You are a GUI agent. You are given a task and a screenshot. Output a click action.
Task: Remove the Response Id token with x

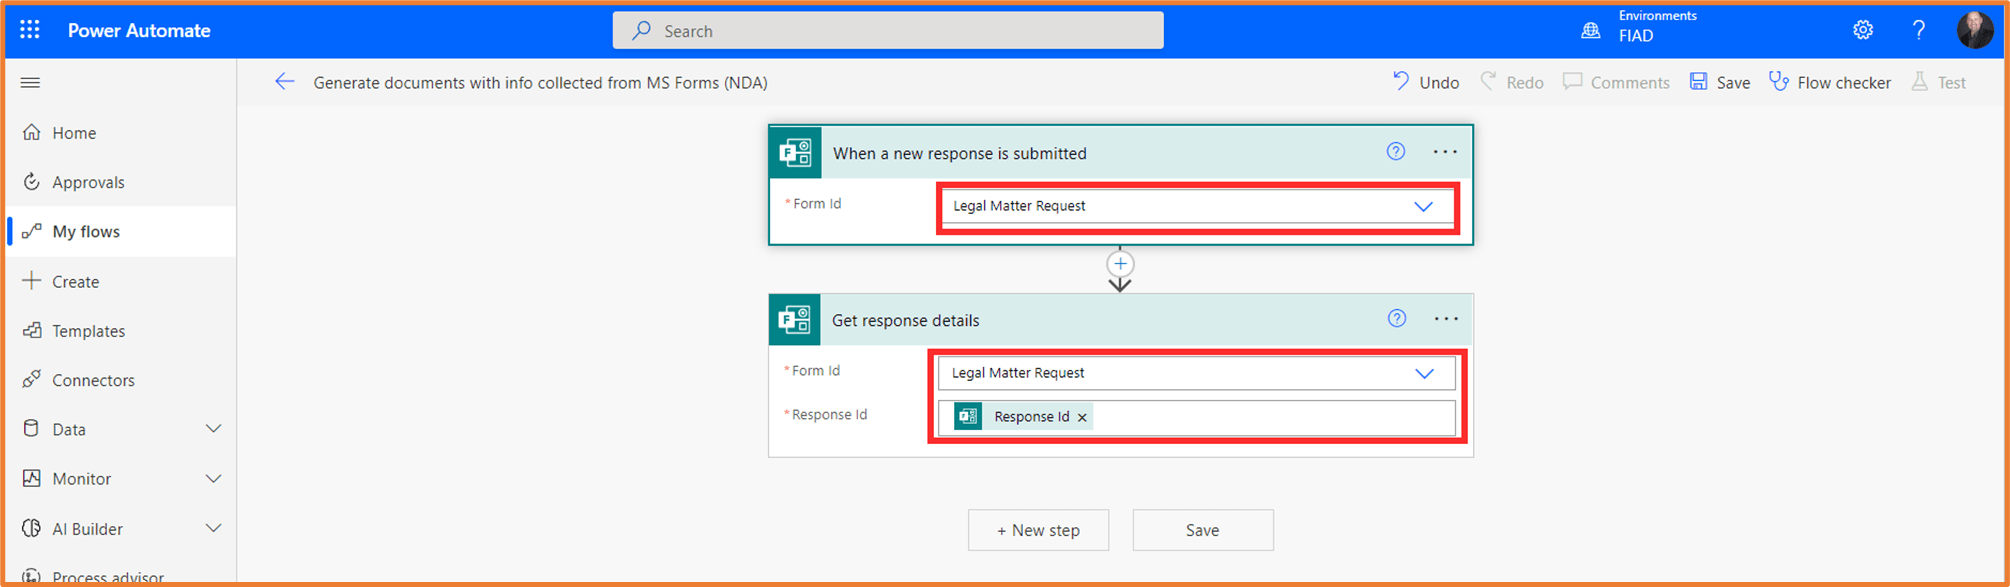pos(1082,418)
